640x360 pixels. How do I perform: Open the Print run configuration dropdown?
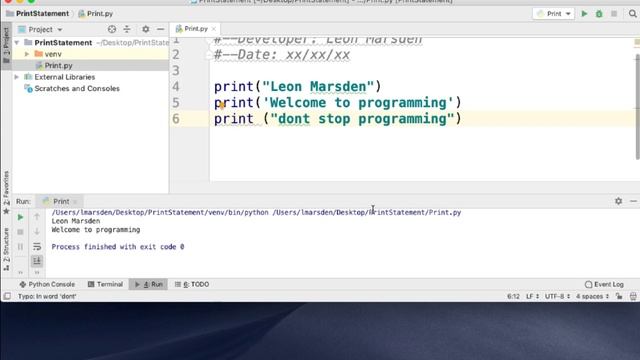553,14
